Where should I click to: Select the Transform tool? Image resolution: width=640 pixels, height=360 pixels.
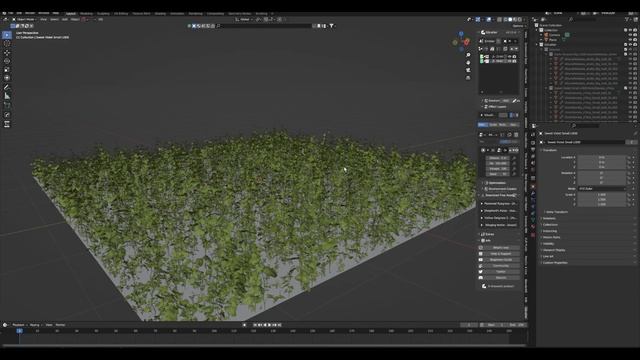point(7,78)
